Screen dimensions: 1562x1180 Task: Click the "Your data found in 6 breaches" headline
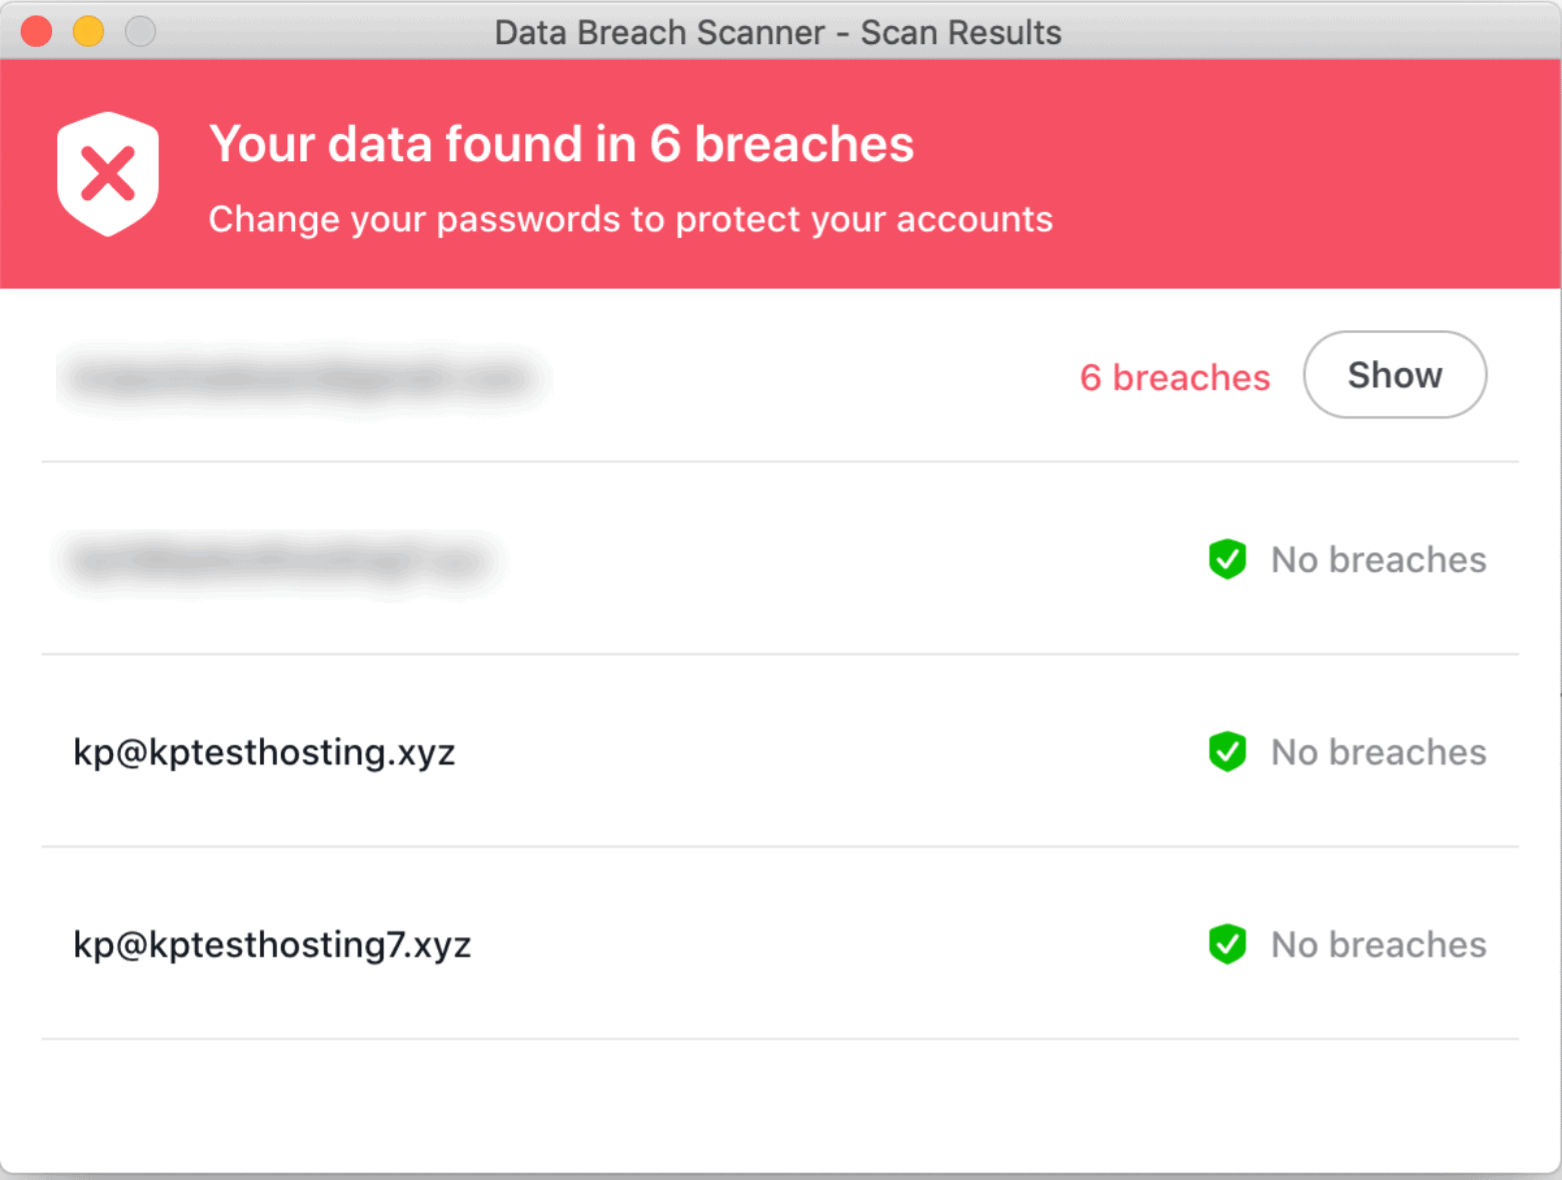pos(561,144)
